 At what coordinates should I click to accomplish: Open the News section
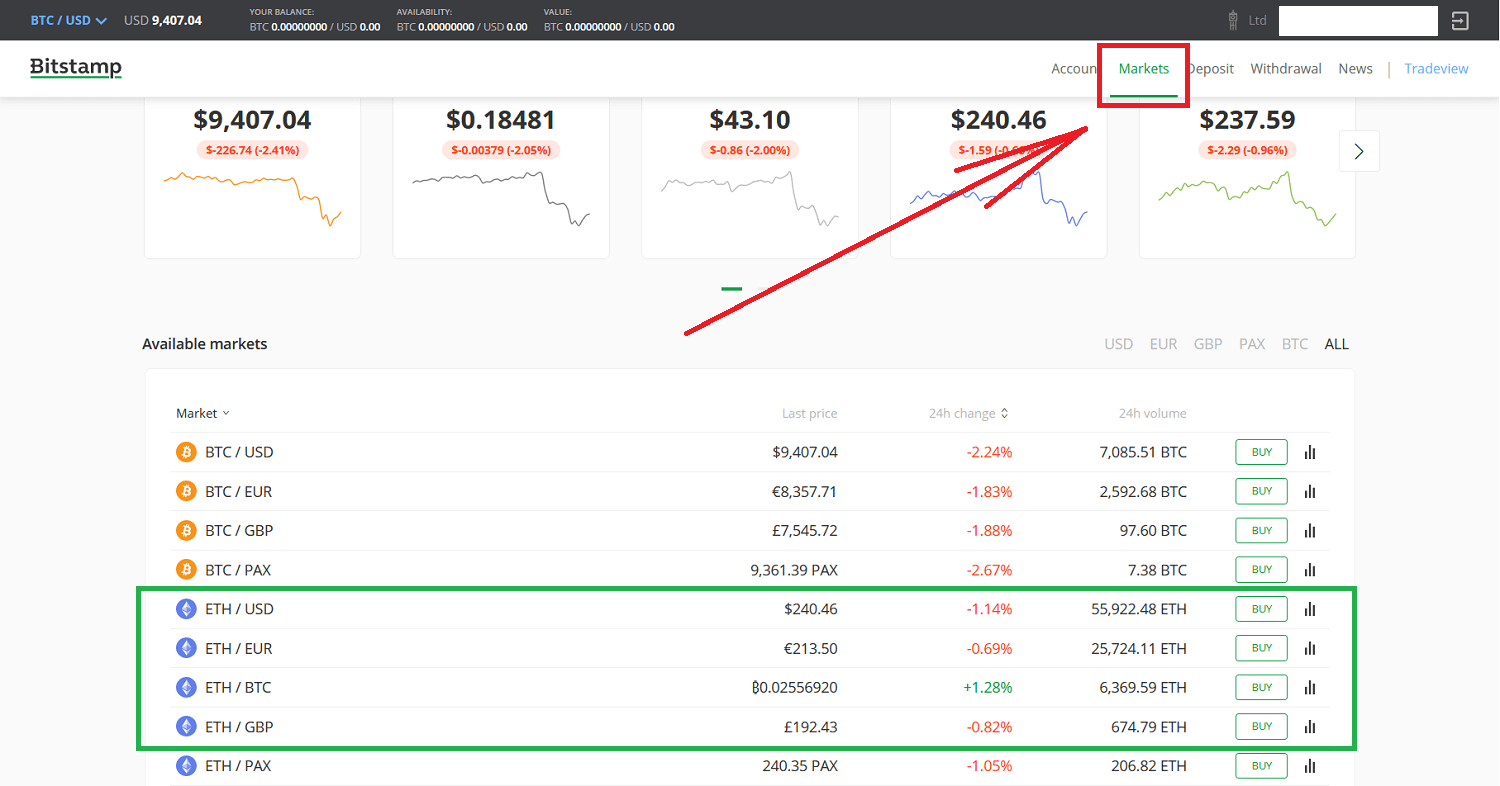point(1355,69)
